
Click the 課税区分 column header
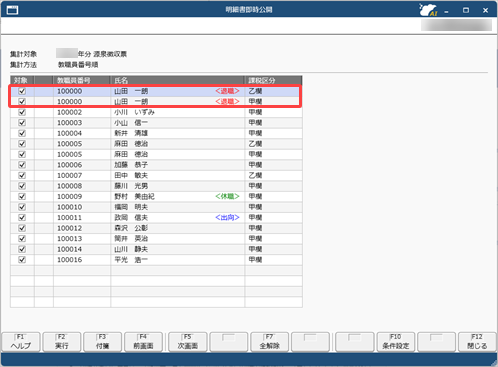pos(273,80)
